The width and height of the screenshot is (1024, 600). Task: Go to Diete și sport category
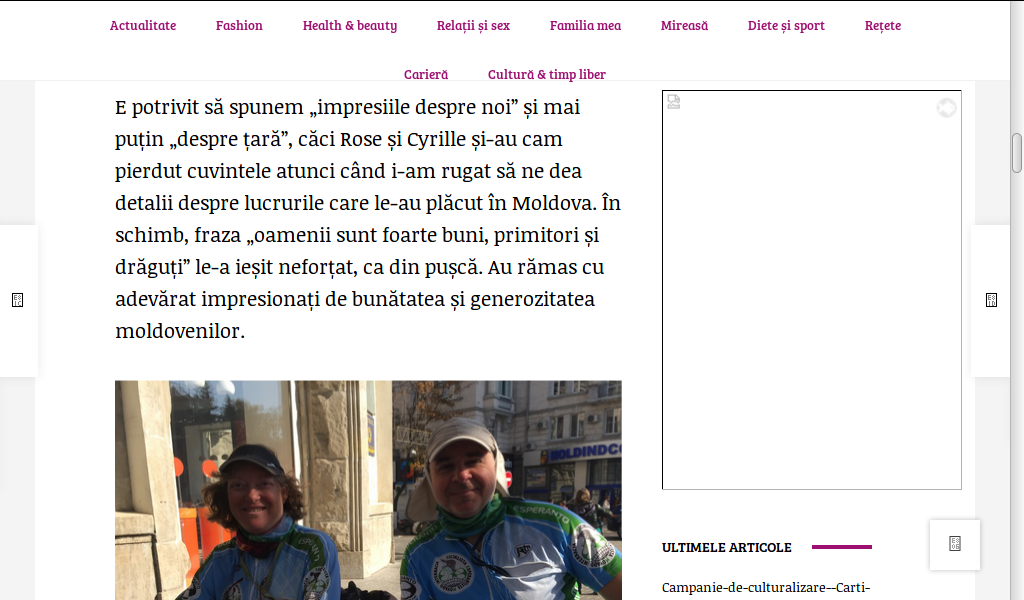tap(786, 25)
